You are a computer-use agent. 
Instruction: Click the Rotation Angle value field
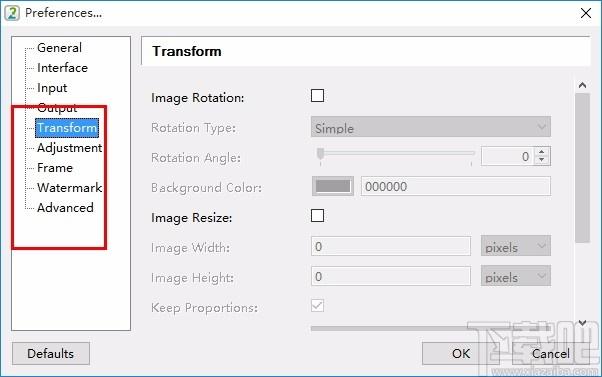(507, 156)
